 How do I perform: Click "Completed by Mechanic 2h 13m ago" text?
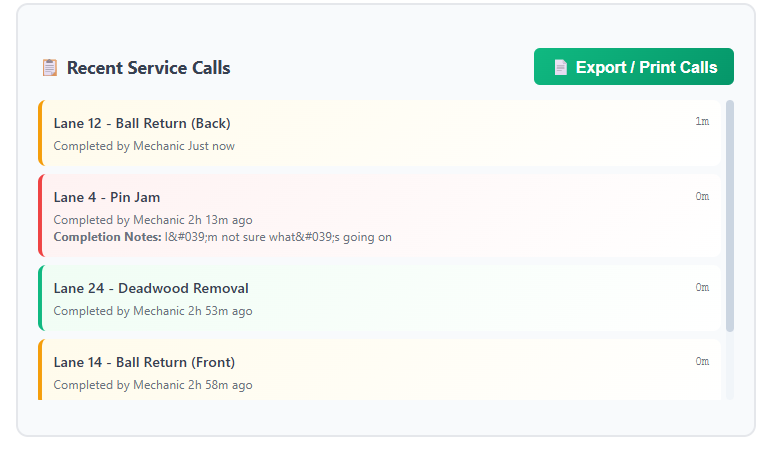pyautogui.click(x=152, y=220)
